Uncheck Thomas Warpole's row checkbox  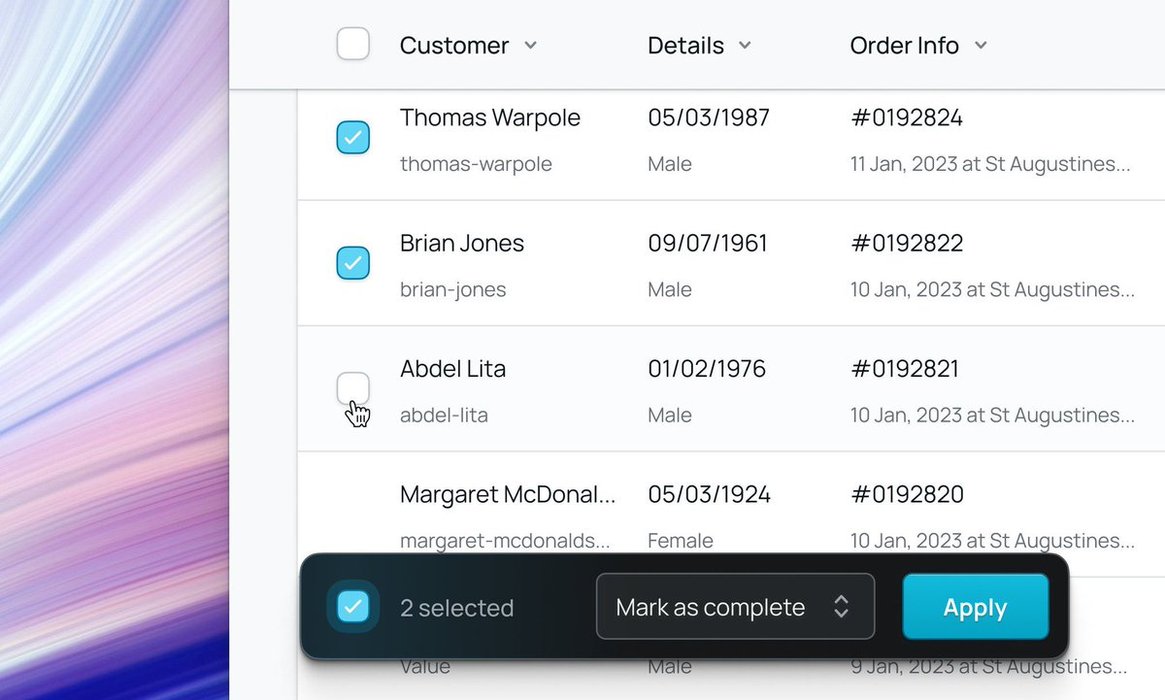pos(353,137)
